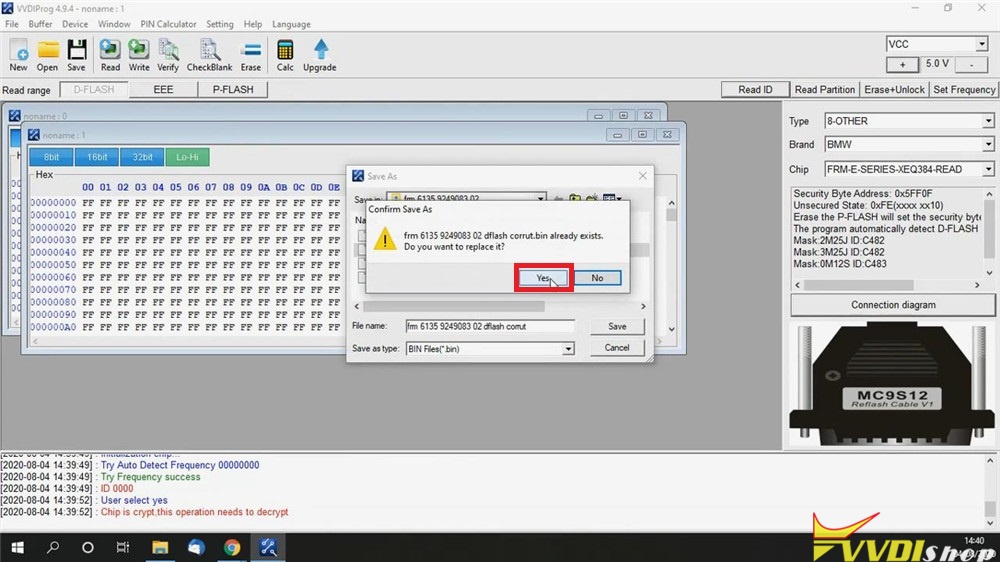The image size is (1000, 562).
Task: Click the Read Partition button
Action: (825, 89)
